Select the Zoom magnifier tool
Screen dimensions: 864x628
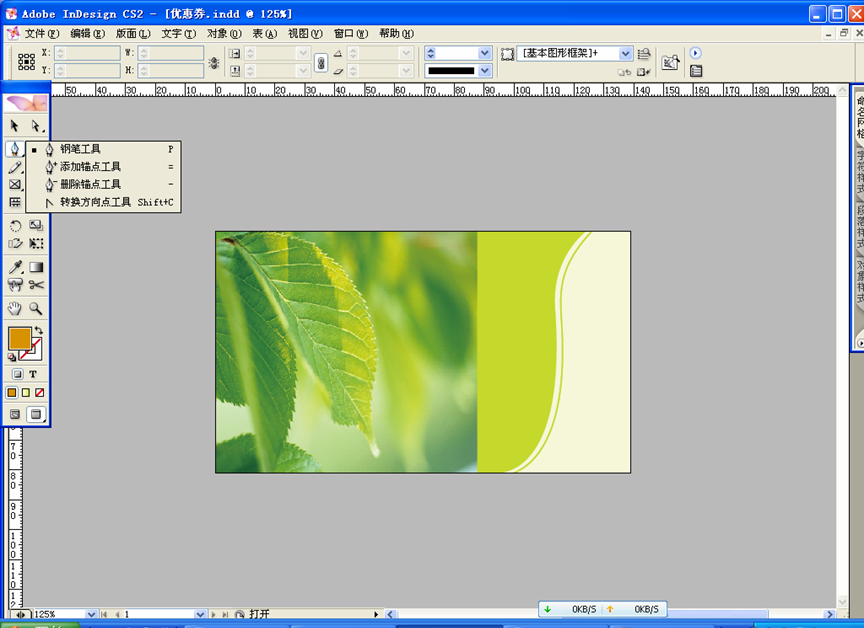36,309
